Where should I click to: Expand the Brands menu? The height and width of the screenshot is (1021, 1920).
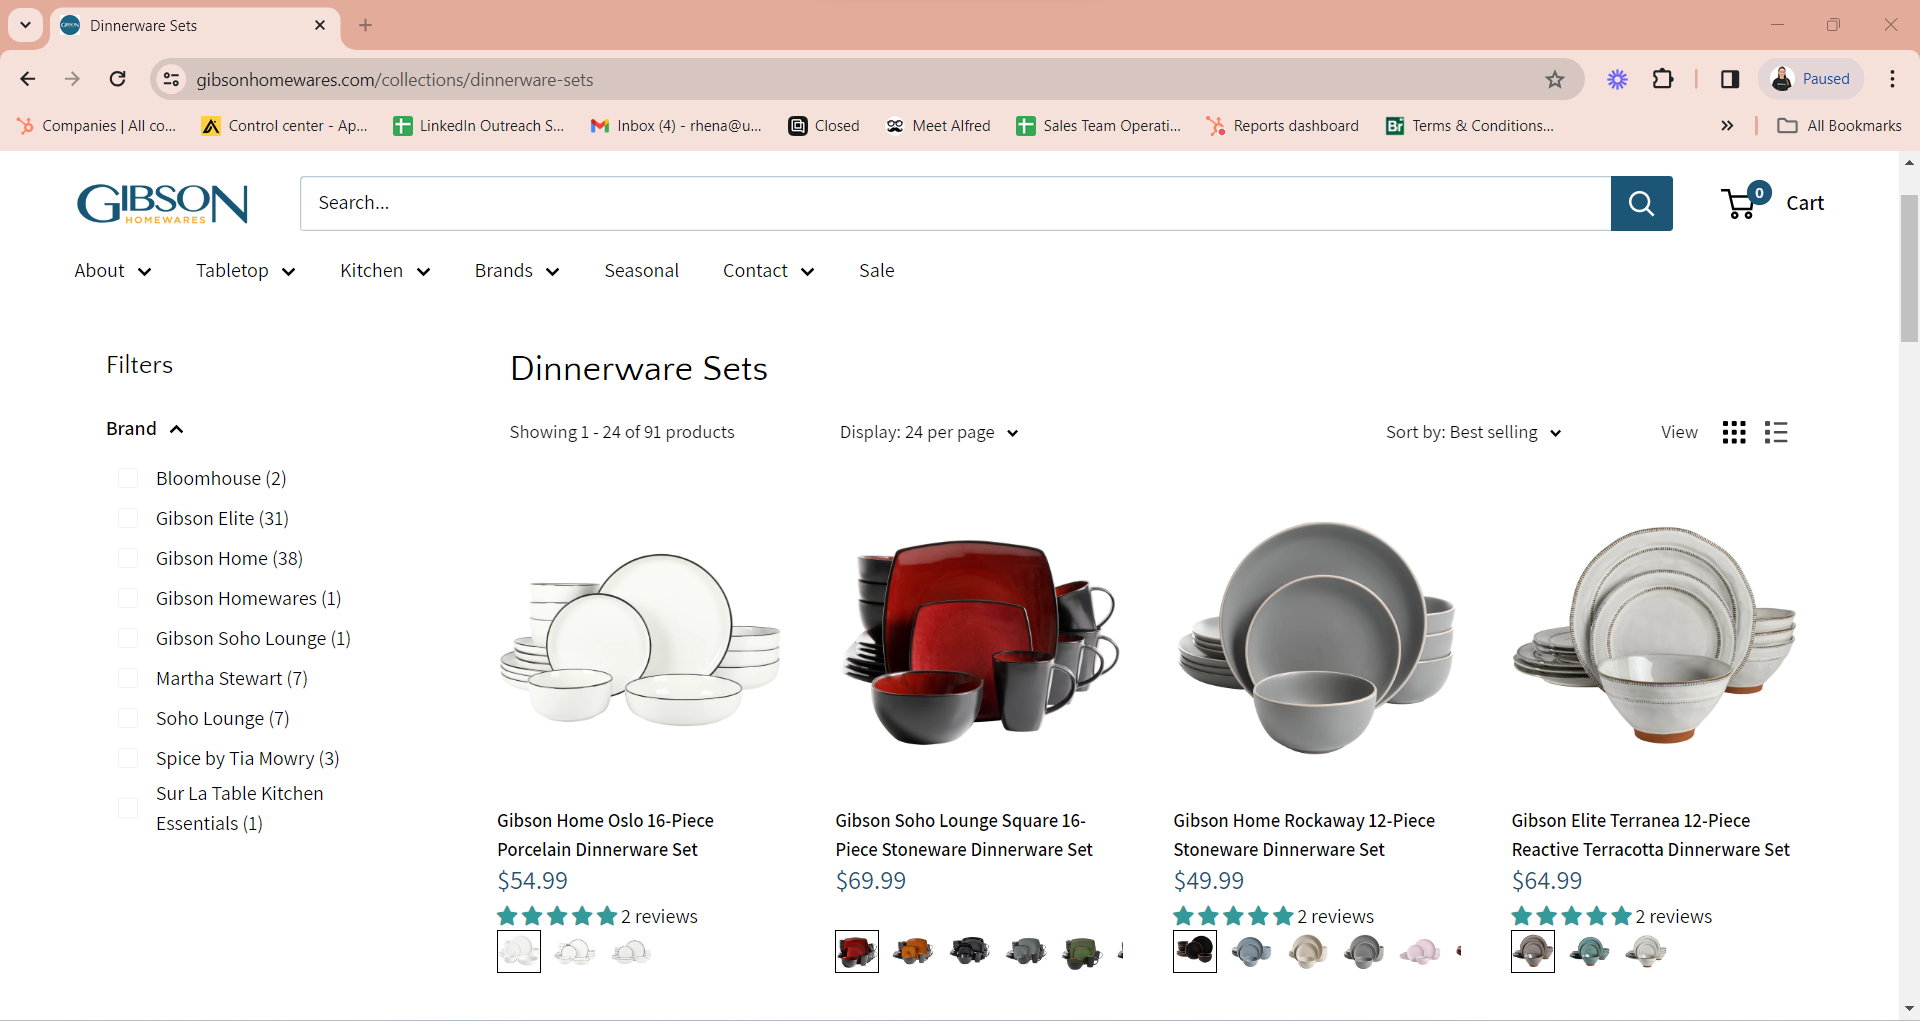click(x=517, y=271)
